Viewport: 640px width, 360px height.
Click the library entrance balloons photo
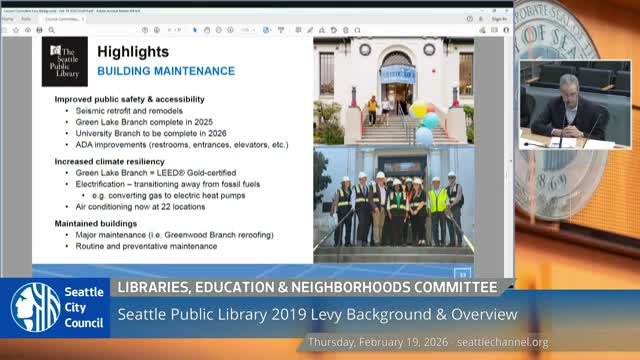click(x=393, y=91)
